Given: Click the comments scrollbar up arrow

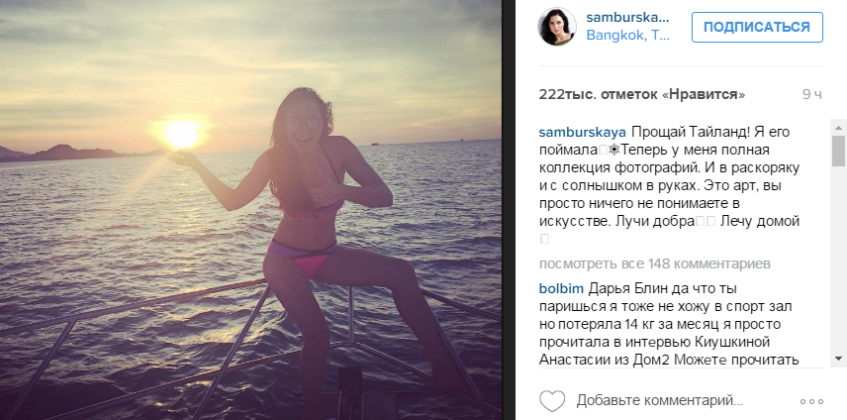Looking at the screenshot, I should click(x=838, y=128).
